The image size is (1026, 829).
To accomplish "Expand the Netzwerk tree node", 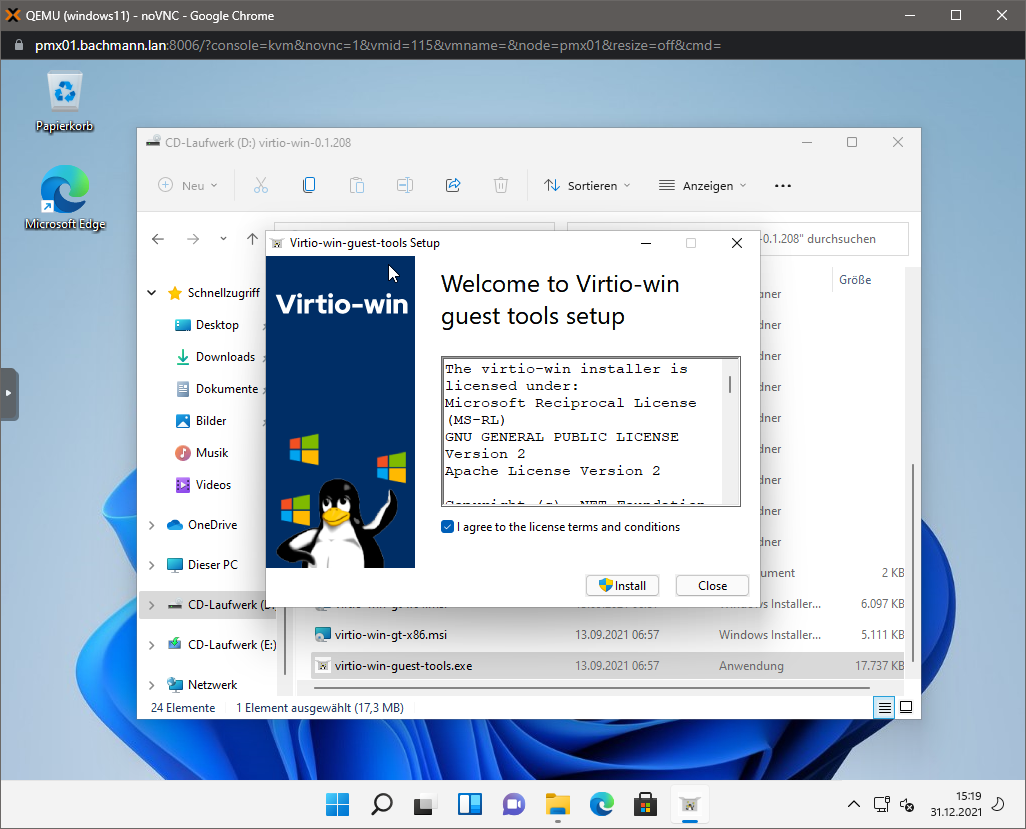I will (151, 685).
